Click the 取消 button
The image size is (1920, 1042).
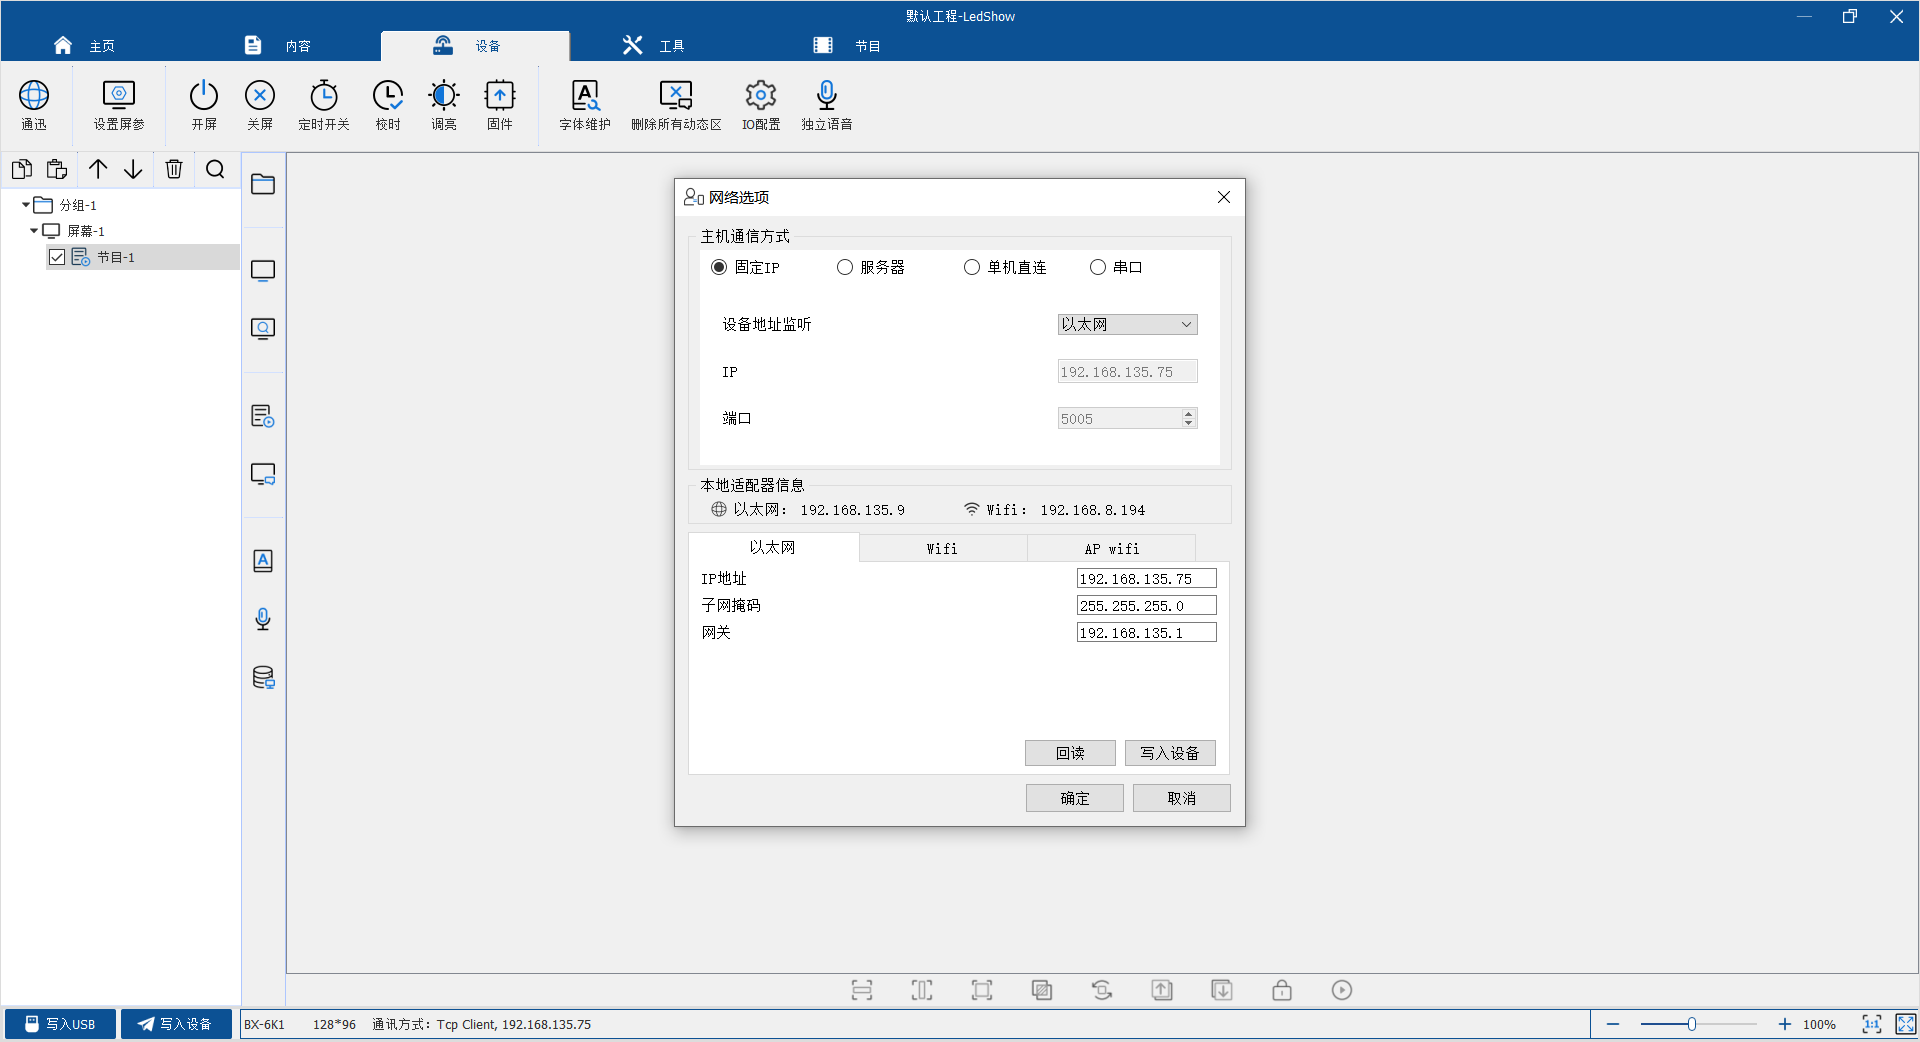(x=1182, y=798)
